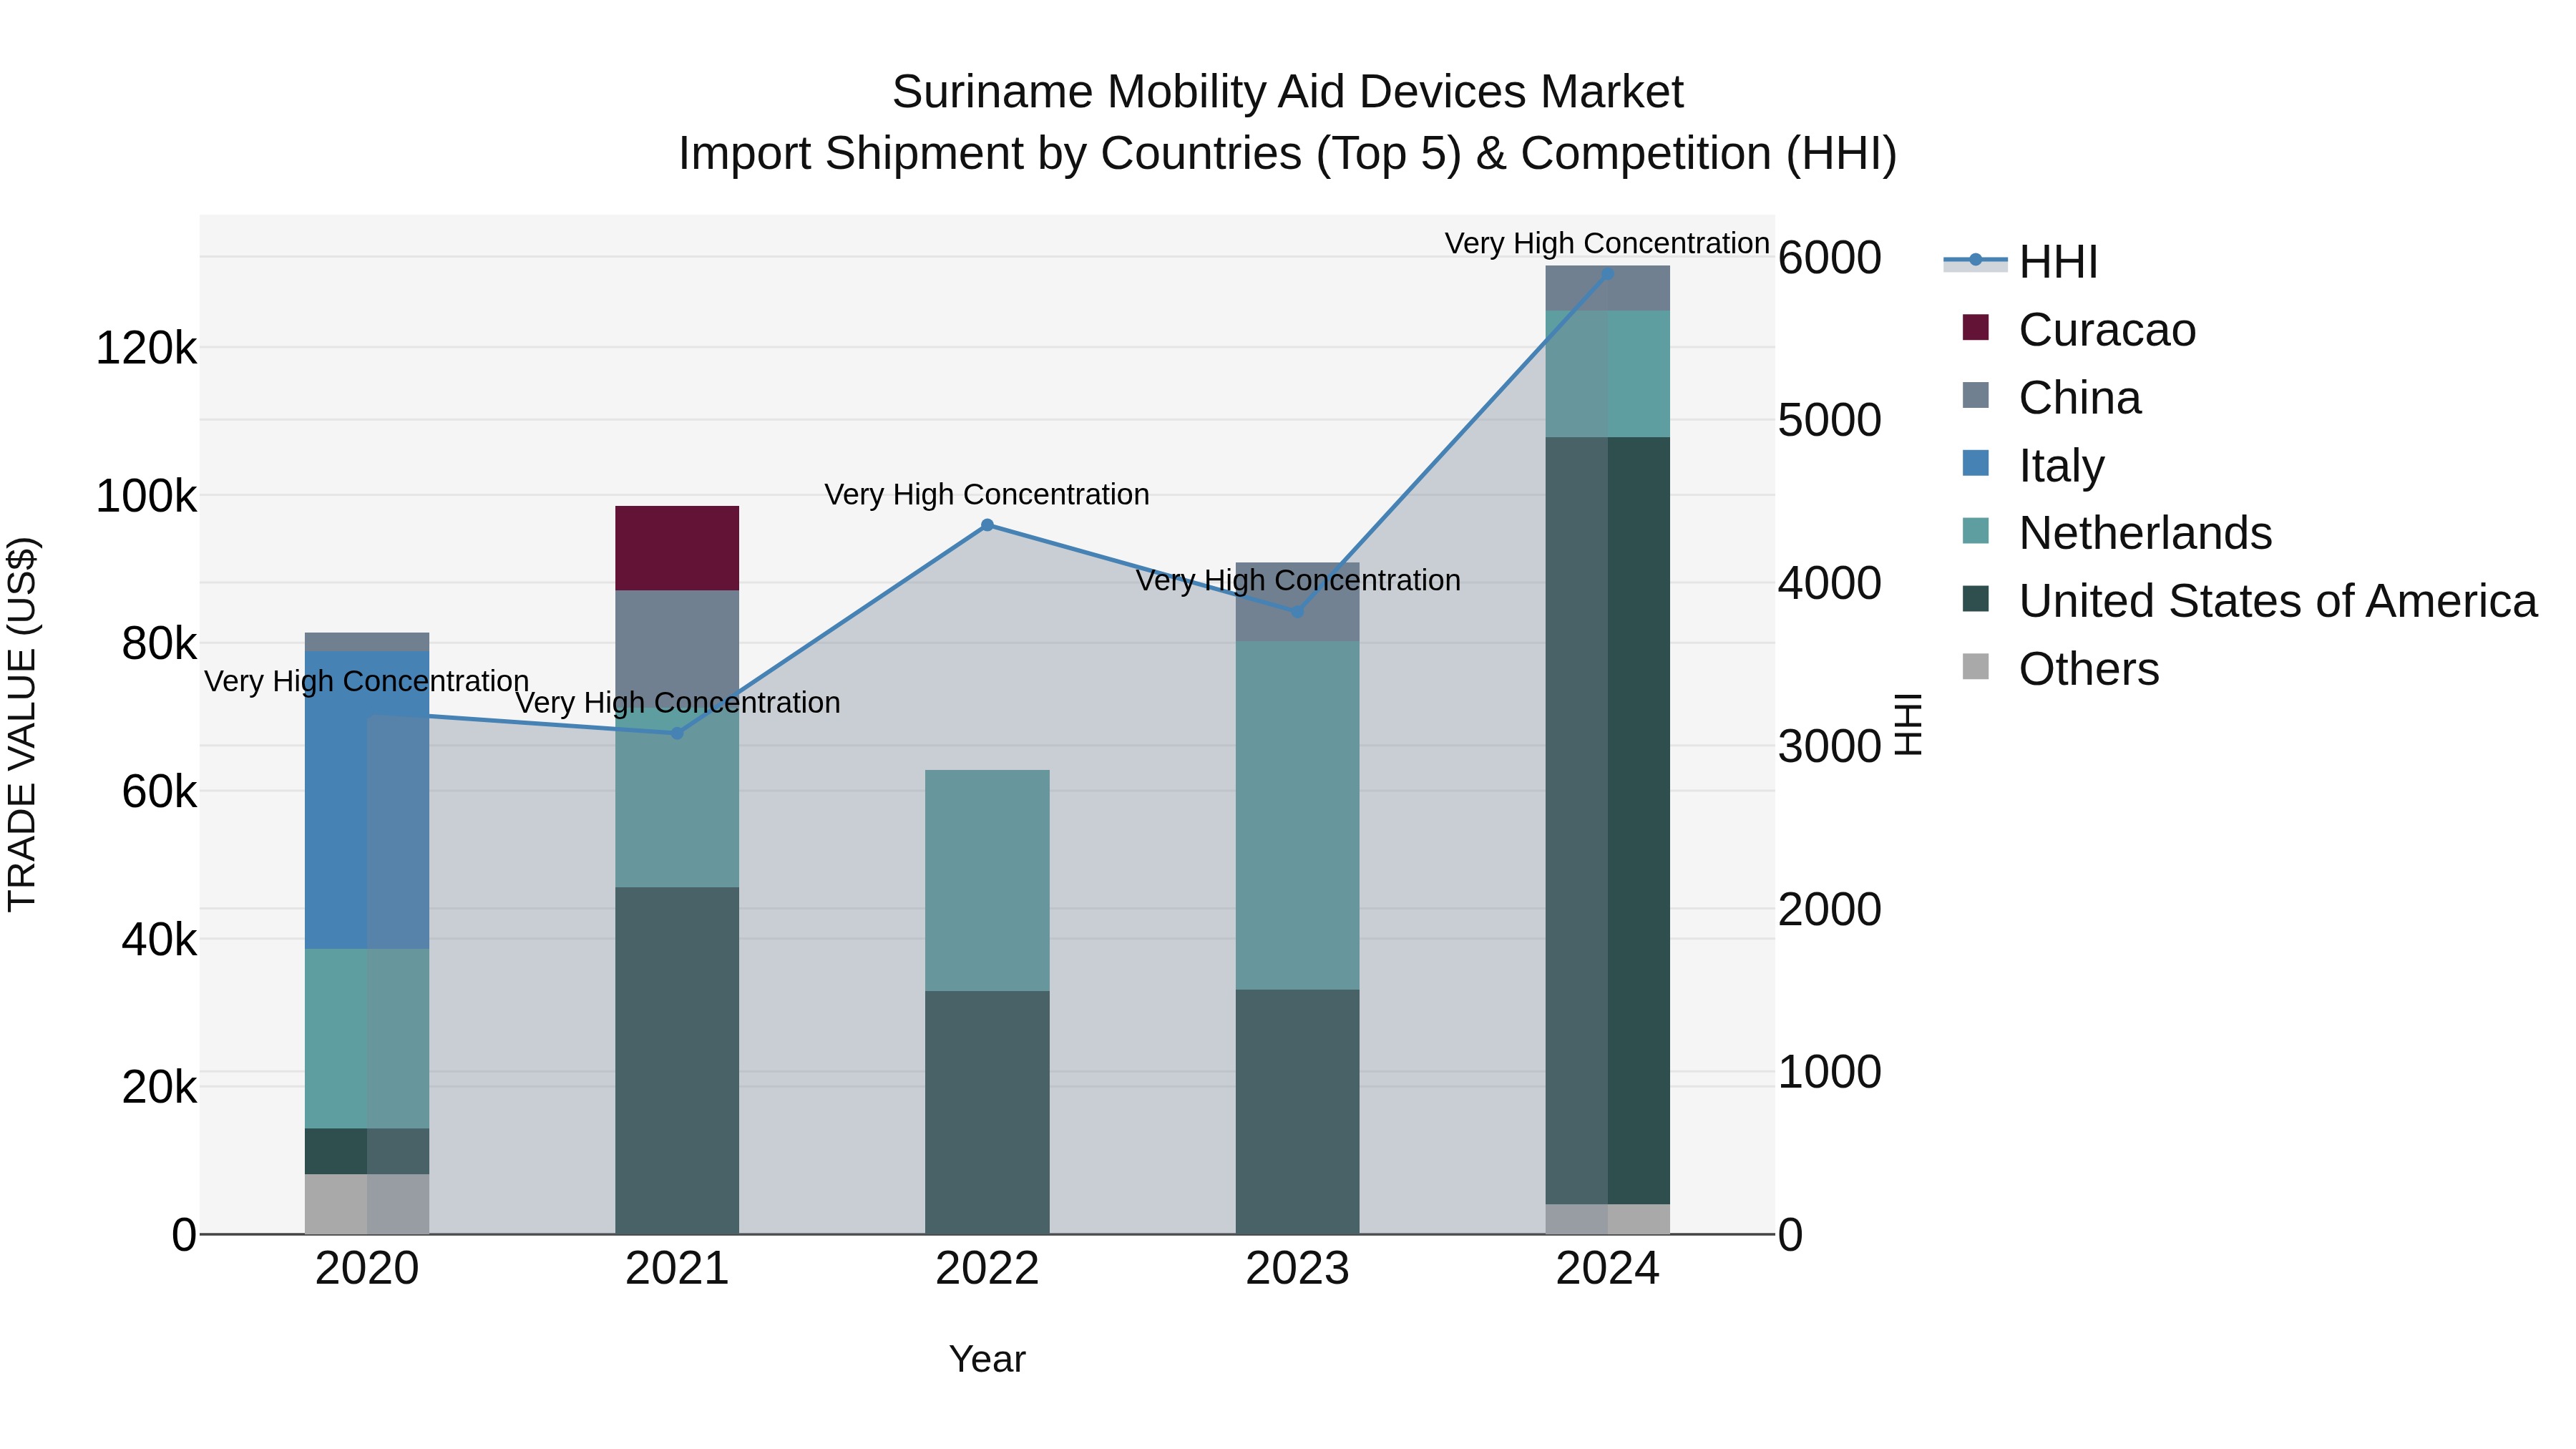Click the HHI line marker for 2023
2576x1449 pixels.
(1298, 611)
